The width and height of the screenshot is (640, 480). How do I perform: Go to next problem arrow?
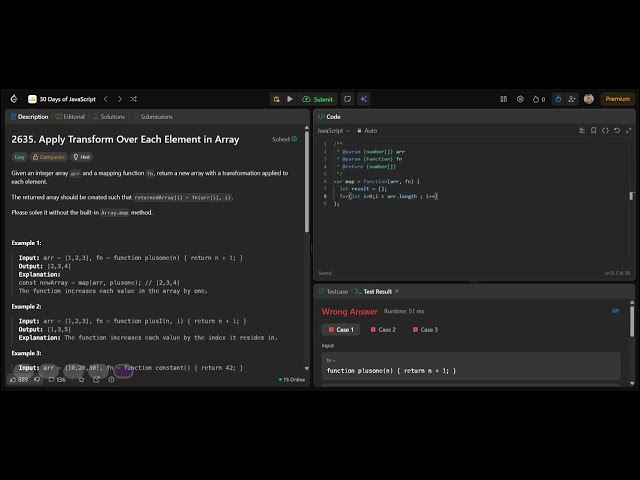(x=120, y=99)
